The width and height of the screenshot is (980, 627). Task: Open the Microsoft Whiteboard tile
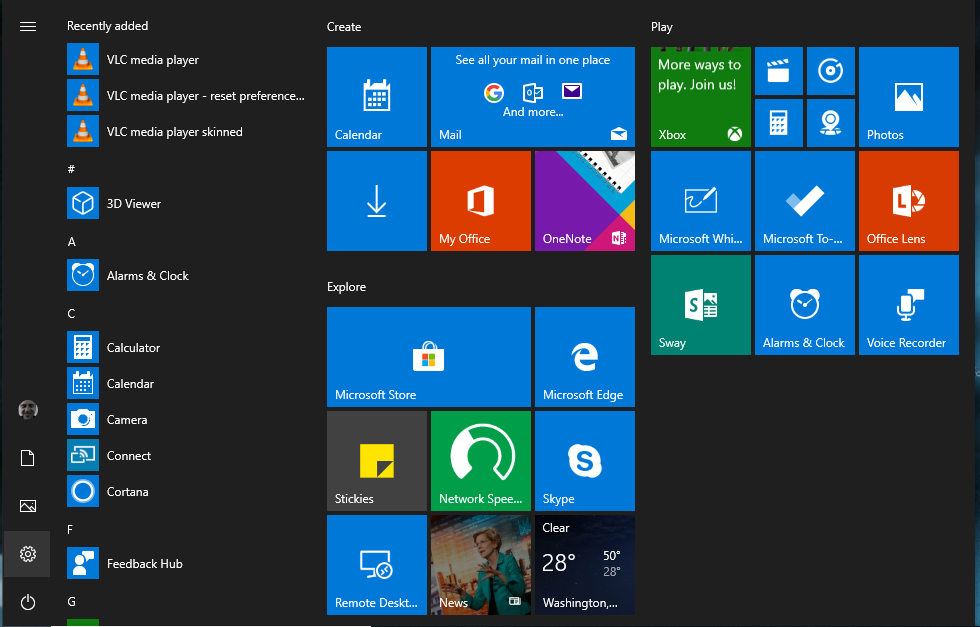pos(701,201)
